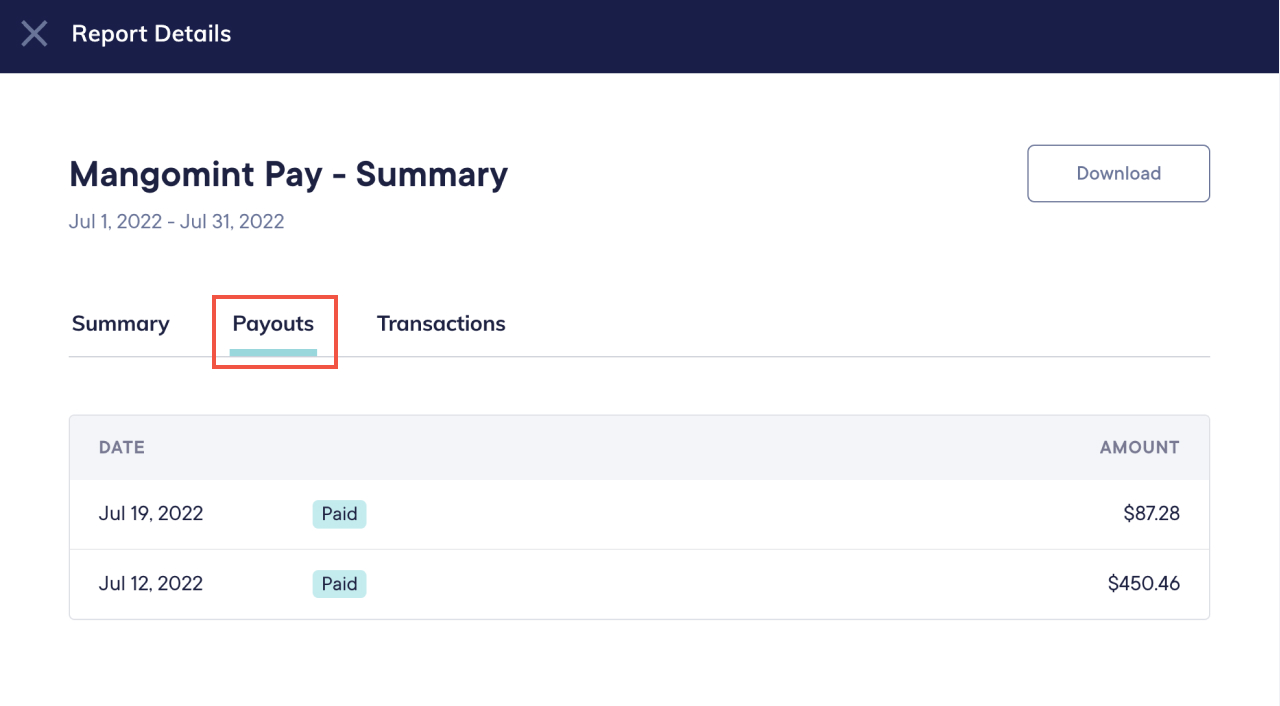Sort by the AMOUNT column header
This screenshot has height=706, width=1280.
pos(1139,447)
